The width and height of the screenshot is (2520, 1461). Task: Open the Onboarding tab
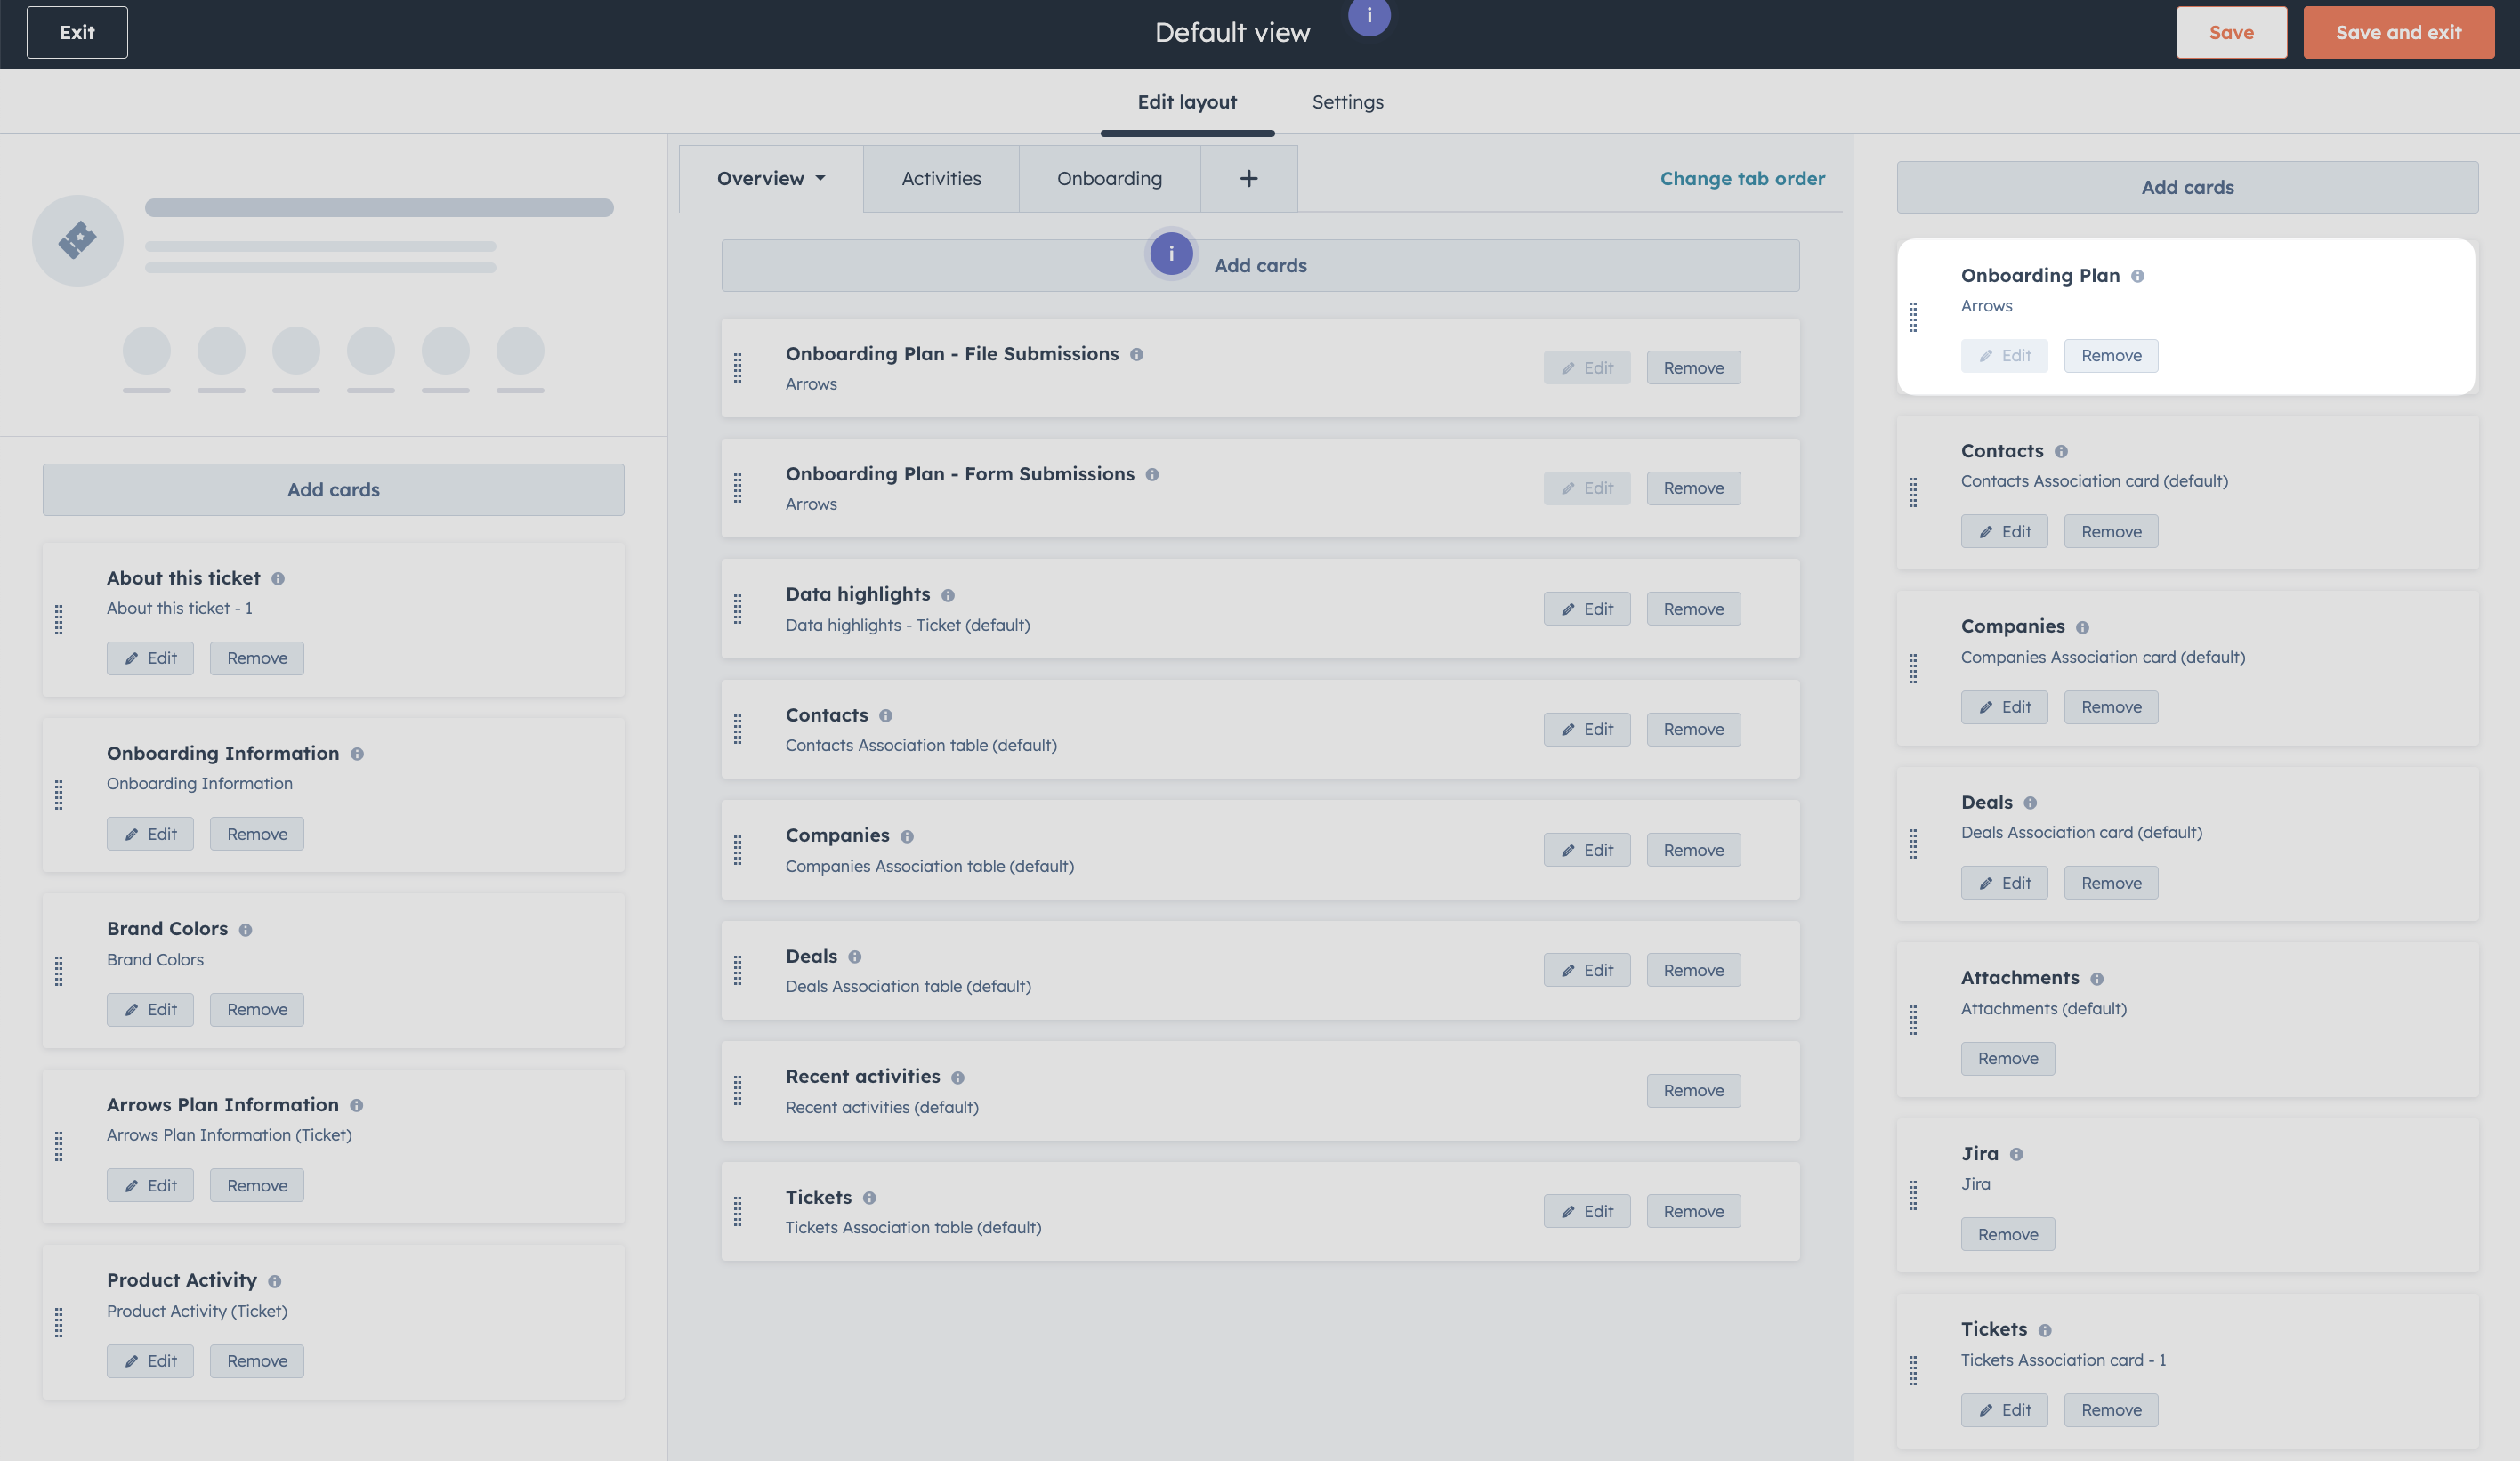tap(1109, 179)
